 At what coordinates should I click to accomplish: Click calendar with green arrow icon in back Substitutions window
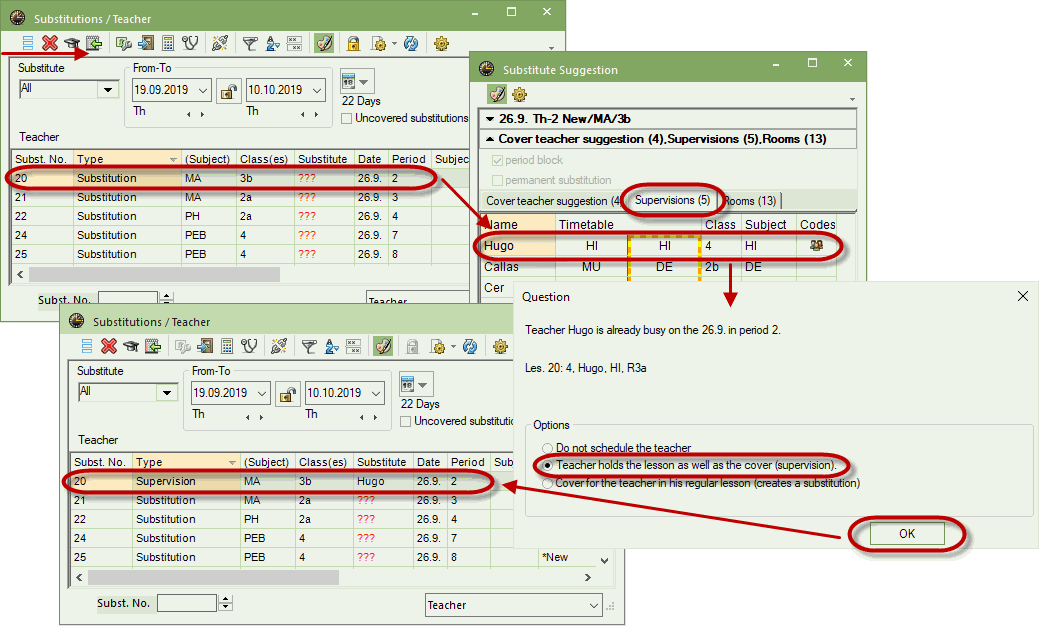(94, 44)
